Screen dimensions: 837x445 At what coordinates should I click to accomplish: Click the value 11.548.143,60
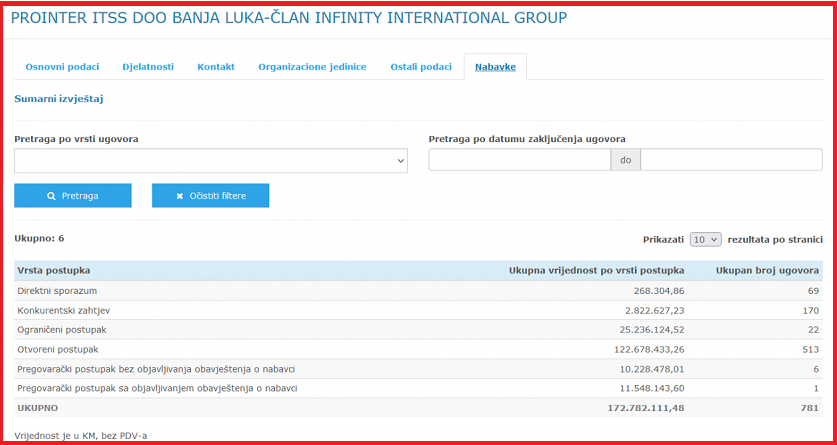(x=651, y=388)
